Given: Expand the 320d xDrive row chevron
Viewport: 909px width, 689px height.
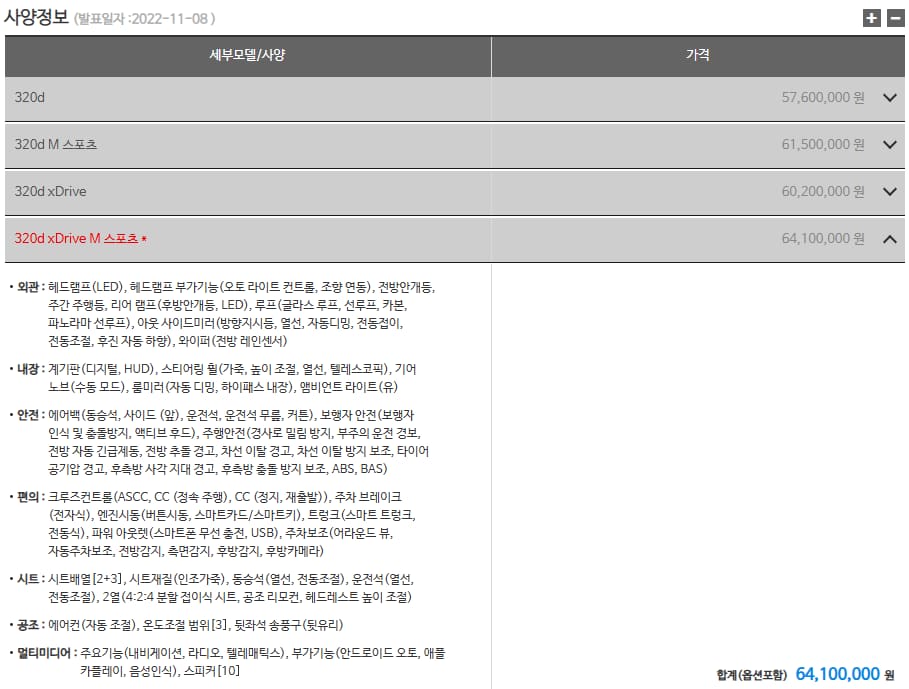Looking at the screenshot, I should coord(889,191).
